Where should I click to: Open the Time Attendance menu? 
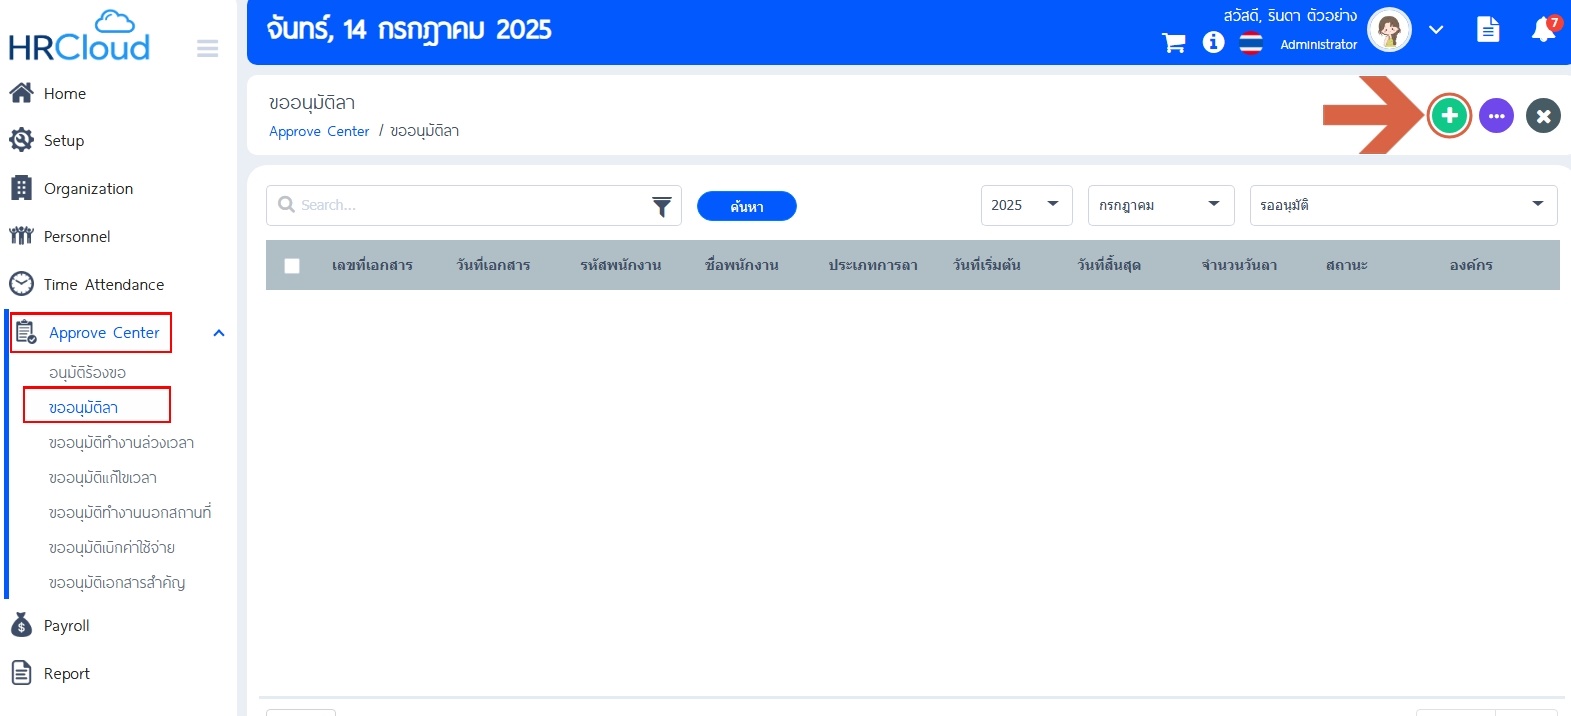[103, 285]
